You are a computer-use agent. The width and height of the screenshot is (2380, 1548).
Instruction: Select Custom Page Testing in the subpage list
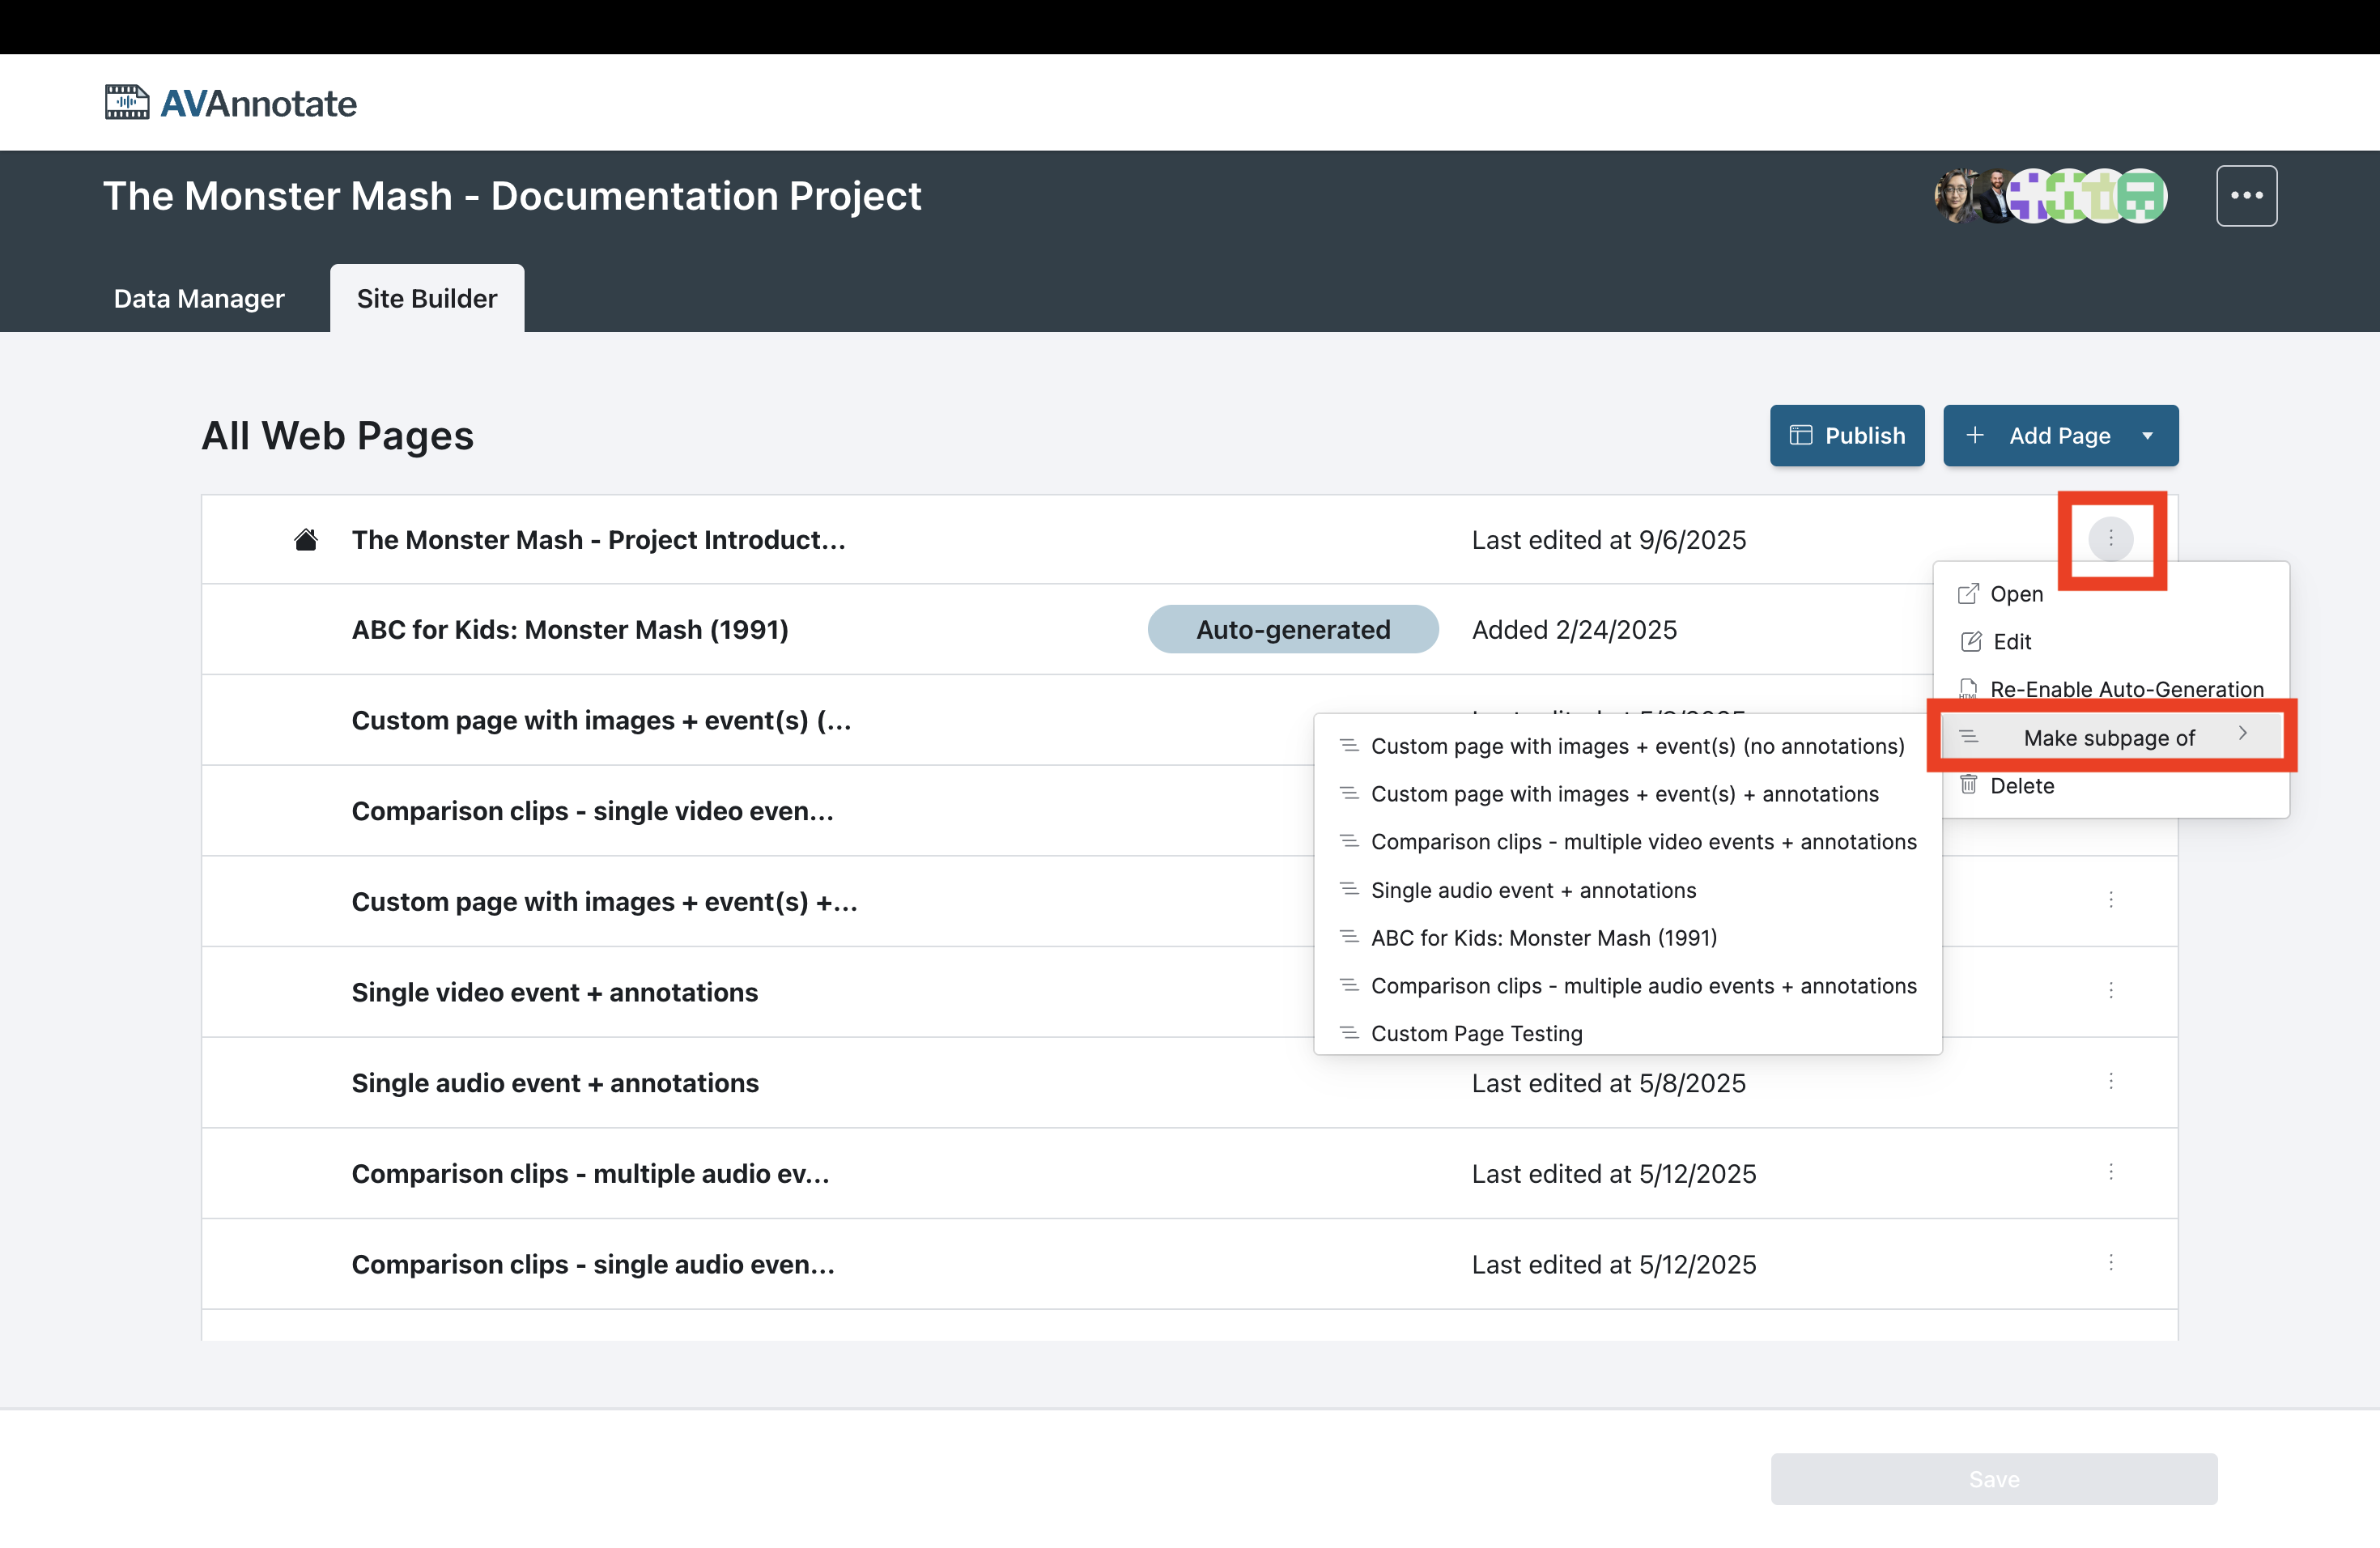[1476, 1033]
